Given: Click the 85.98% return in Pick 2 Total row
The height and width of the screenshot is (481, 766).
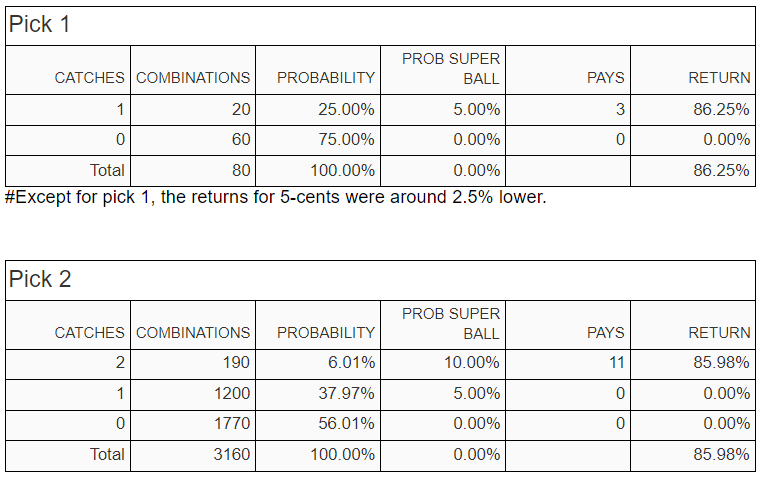Looking at the screenshot, I should (x=693, y=456).
